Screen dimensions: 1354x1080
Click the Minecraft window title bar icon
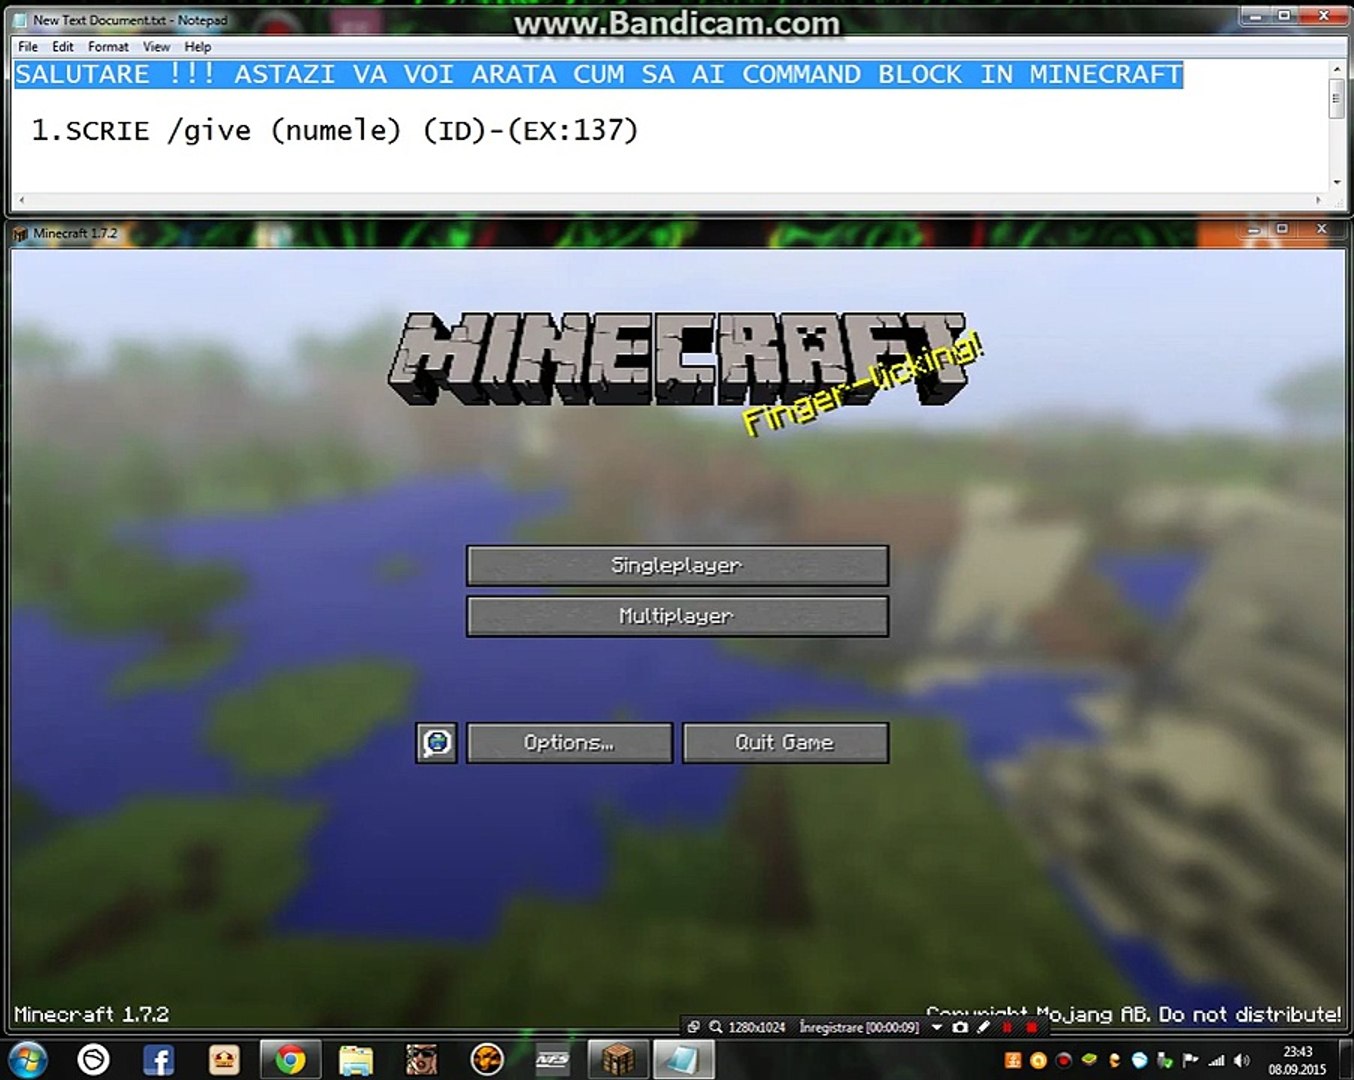pos(20,234)
